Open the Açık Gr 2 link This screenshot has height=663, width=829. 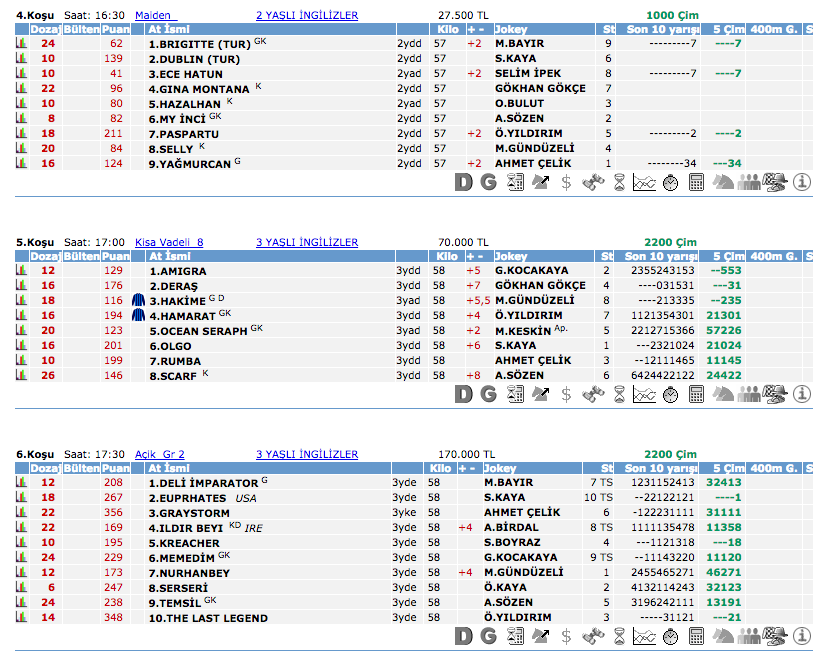(x=160, y=454)
